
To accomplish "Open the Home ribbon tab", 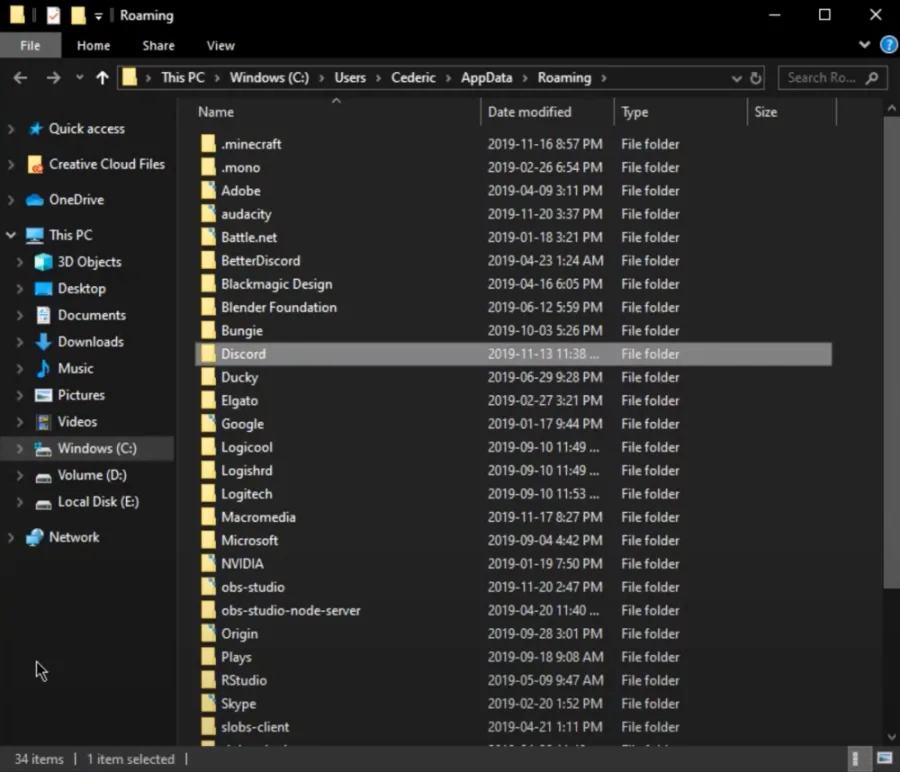I will click(x=94, y=45).
